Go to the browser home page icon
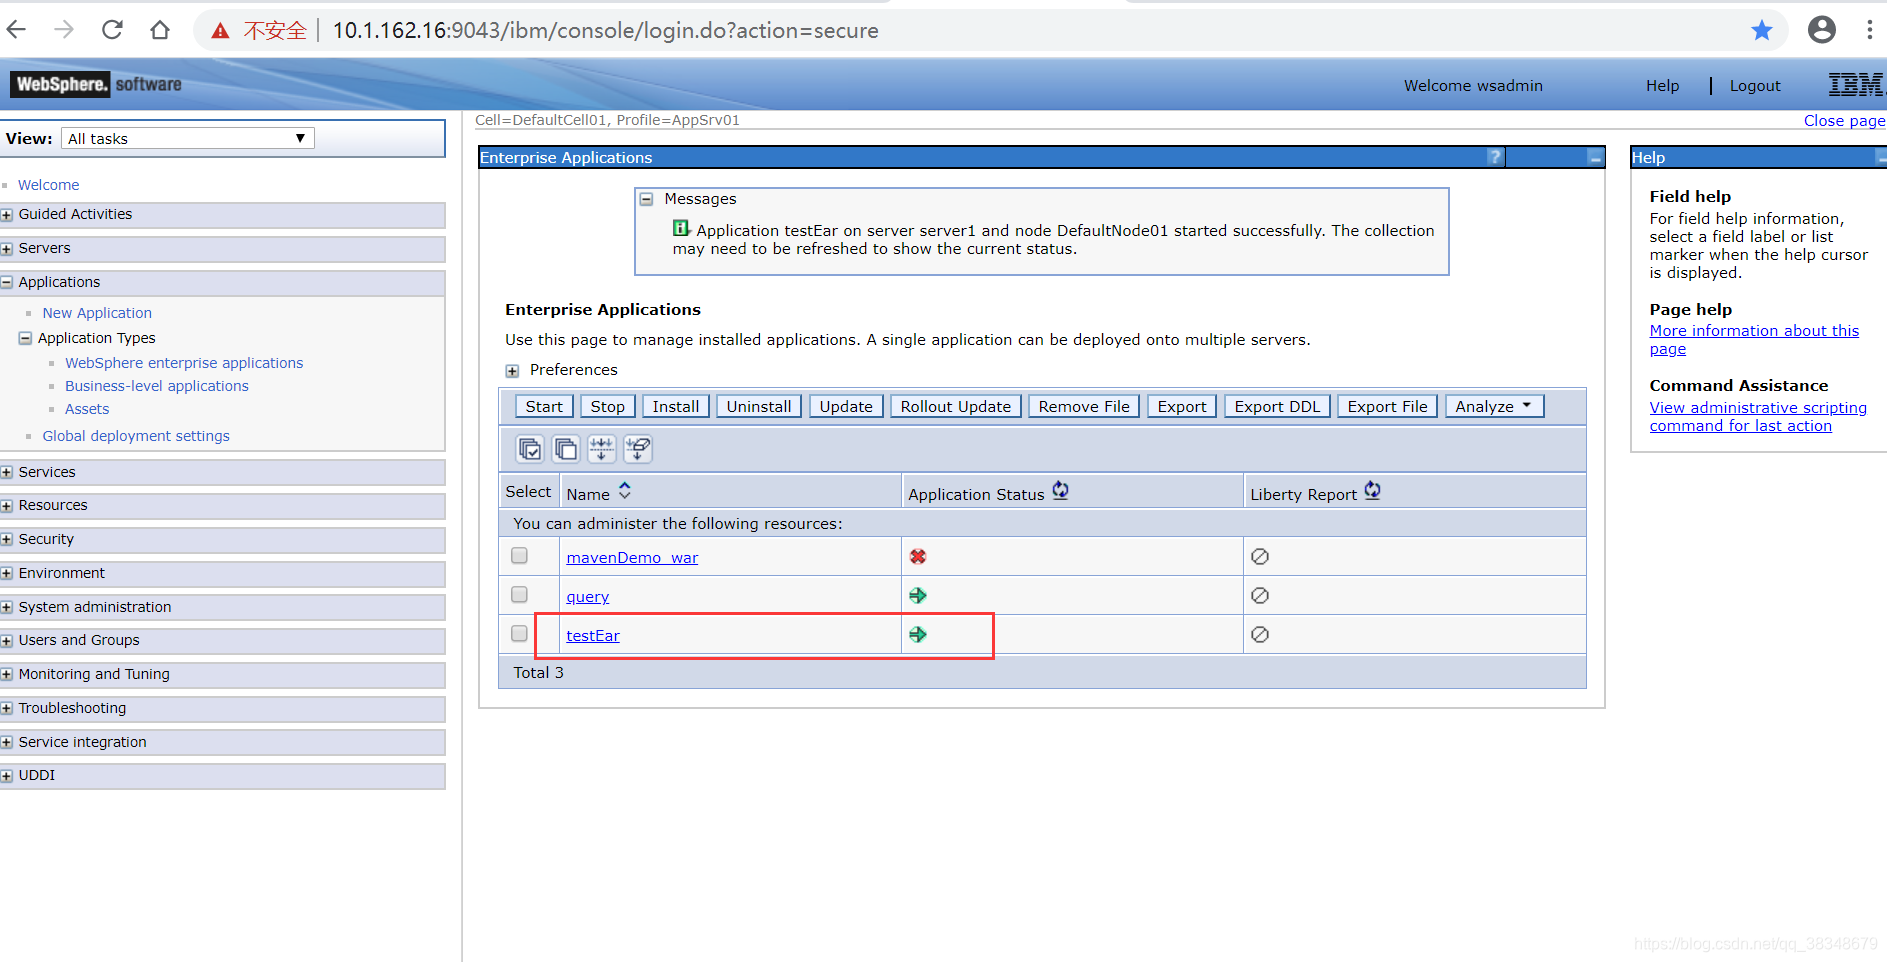This screenshot has width=1887, height=962. coord(160,30)
